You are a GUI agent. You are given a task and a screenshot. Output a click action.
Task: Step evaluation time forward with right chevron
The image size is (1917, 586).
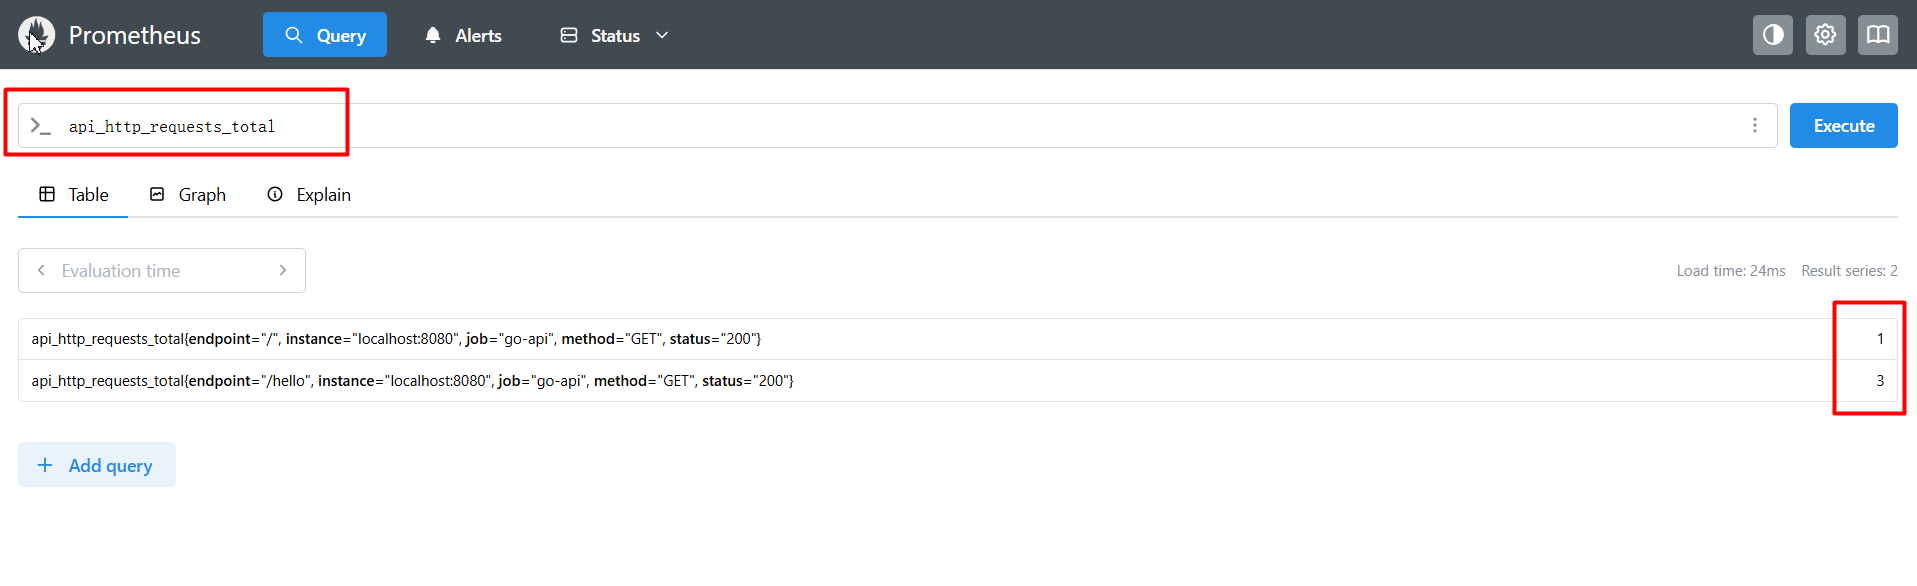pos(283,270)
